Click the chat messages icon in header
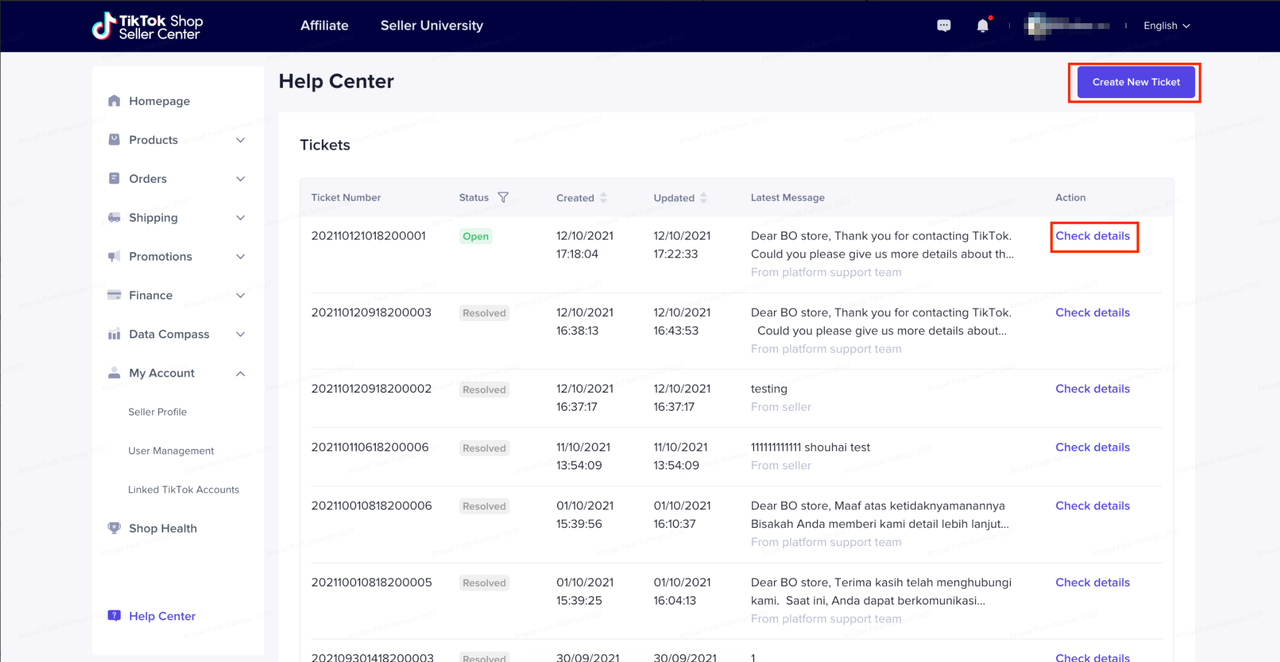The width and height of the screenshot is (1280, 662). click(943, 26)
